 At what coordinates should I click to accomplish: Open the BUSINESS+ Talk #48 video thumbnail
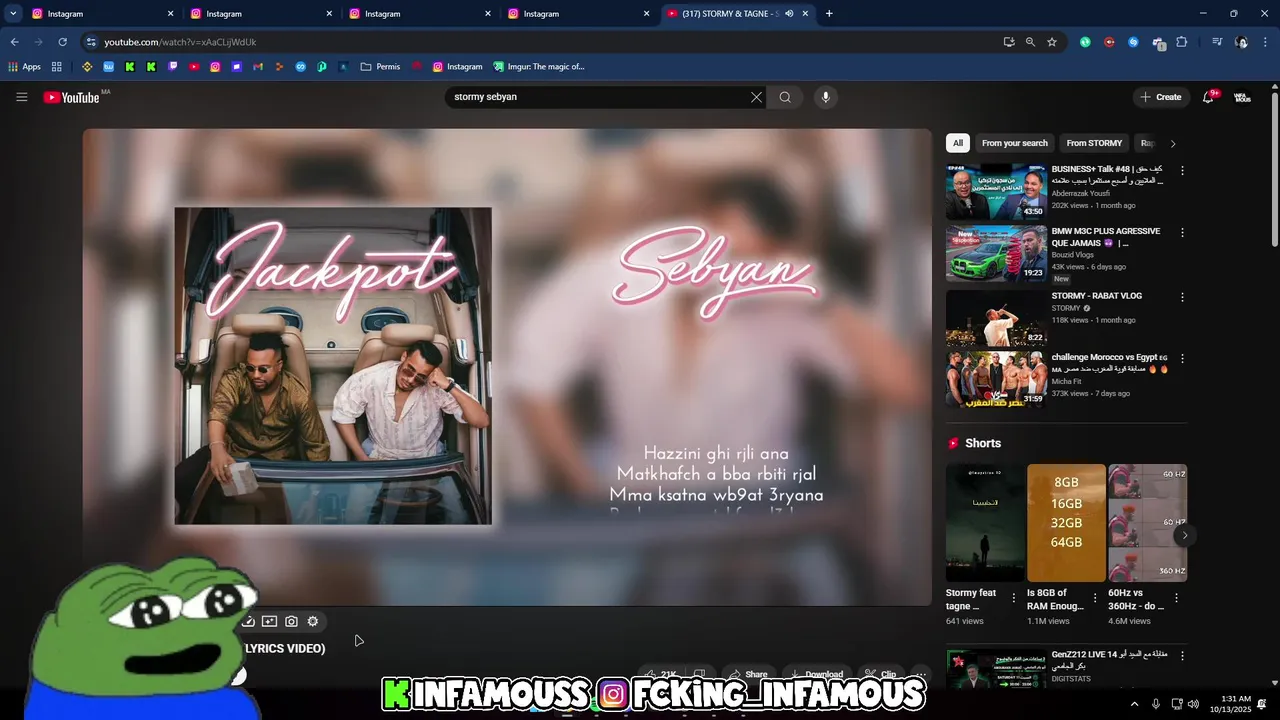point(996,191)
